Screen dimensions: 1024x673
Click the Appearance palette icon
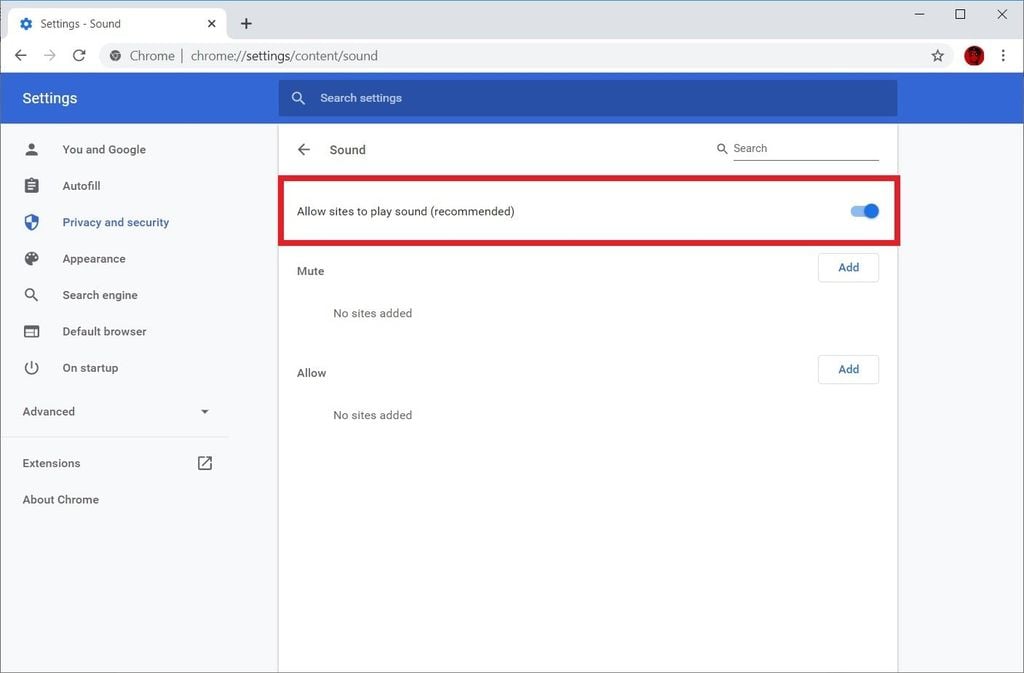click(31, 258)
